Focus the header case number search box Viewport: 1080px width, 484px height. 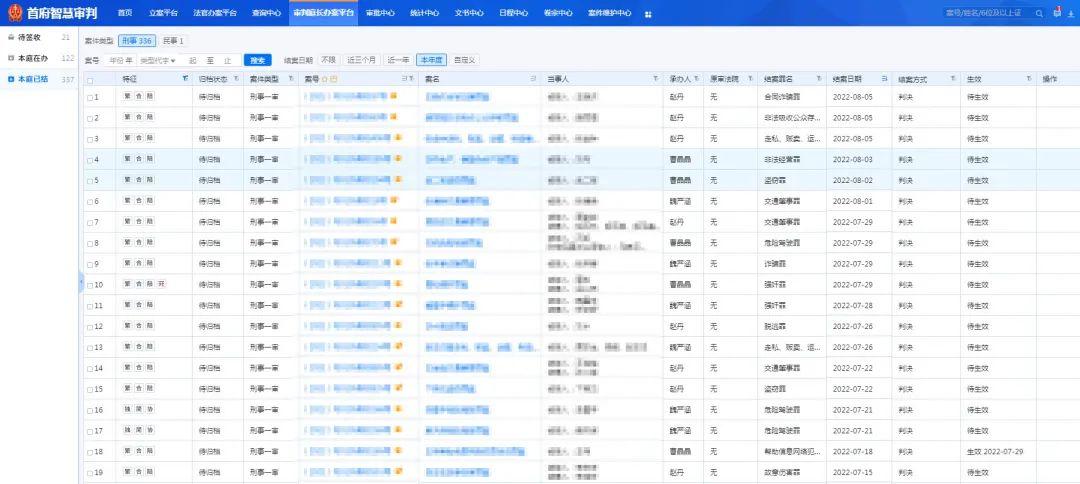988,13
